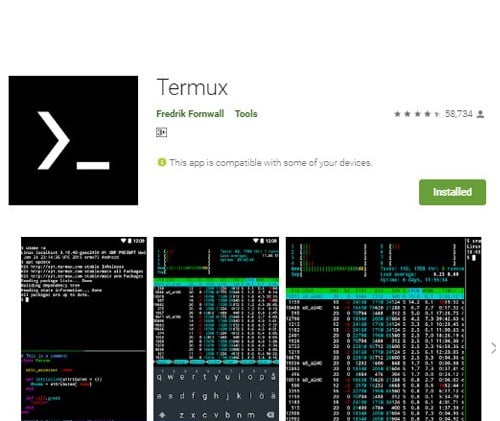Click the Termux app title

click(x=192, y=87)
